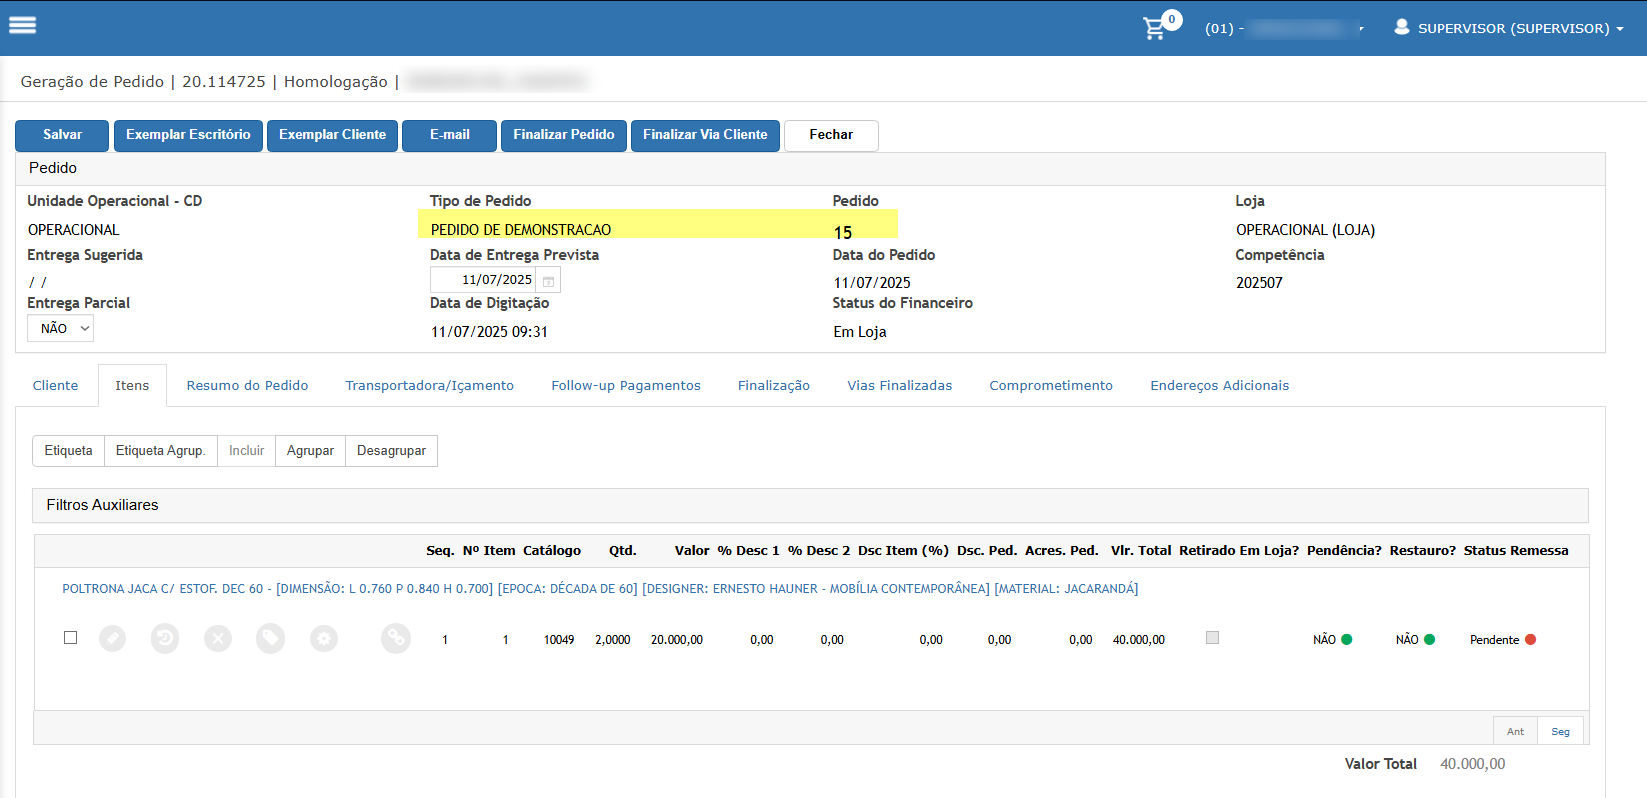Open the Resumo do Pedido tab
The width and height of the screenshot is (1647, 798).
point(247,385)
